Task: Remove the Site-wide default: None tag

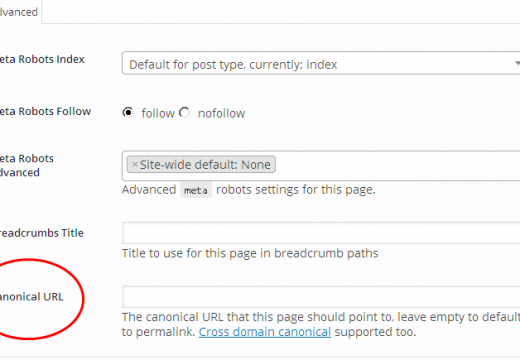Action: click(135, 164)
